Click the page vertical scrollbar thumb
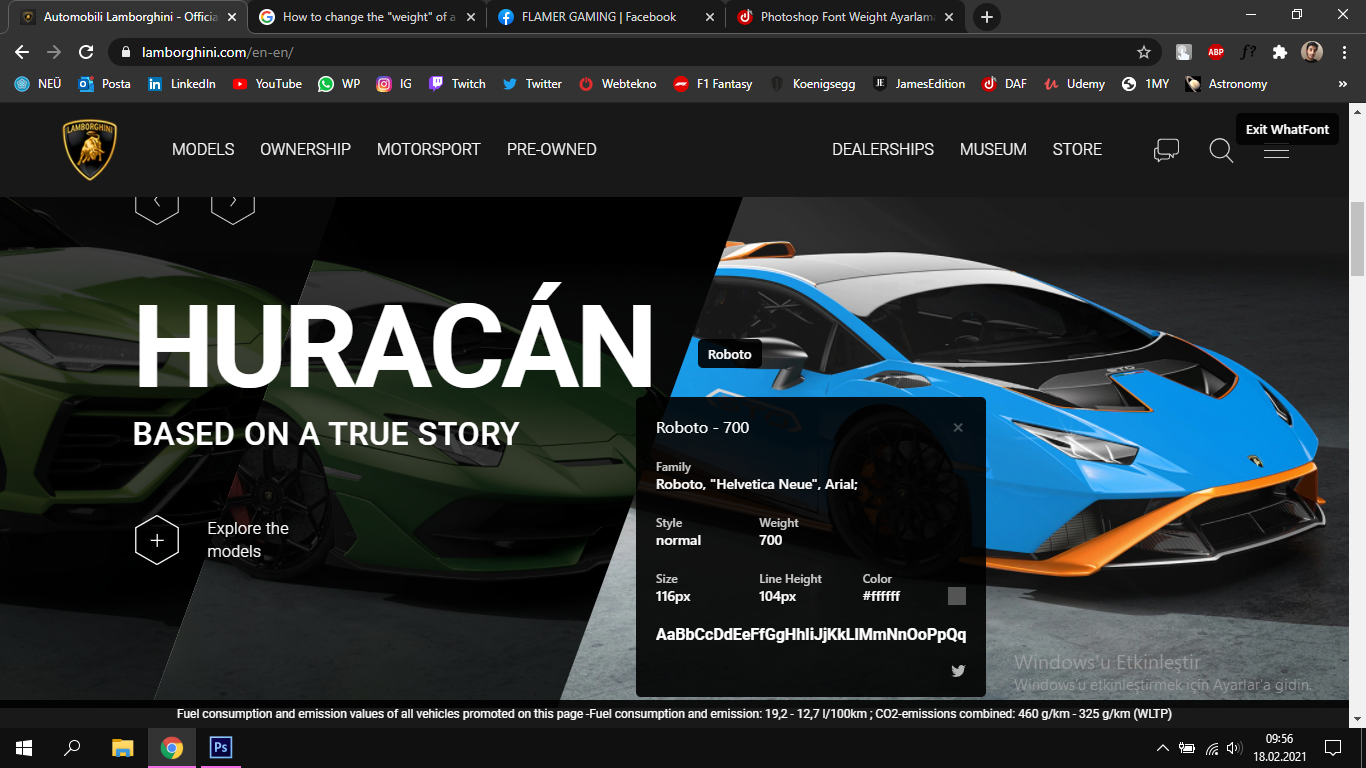 (x=1357, y=239)
